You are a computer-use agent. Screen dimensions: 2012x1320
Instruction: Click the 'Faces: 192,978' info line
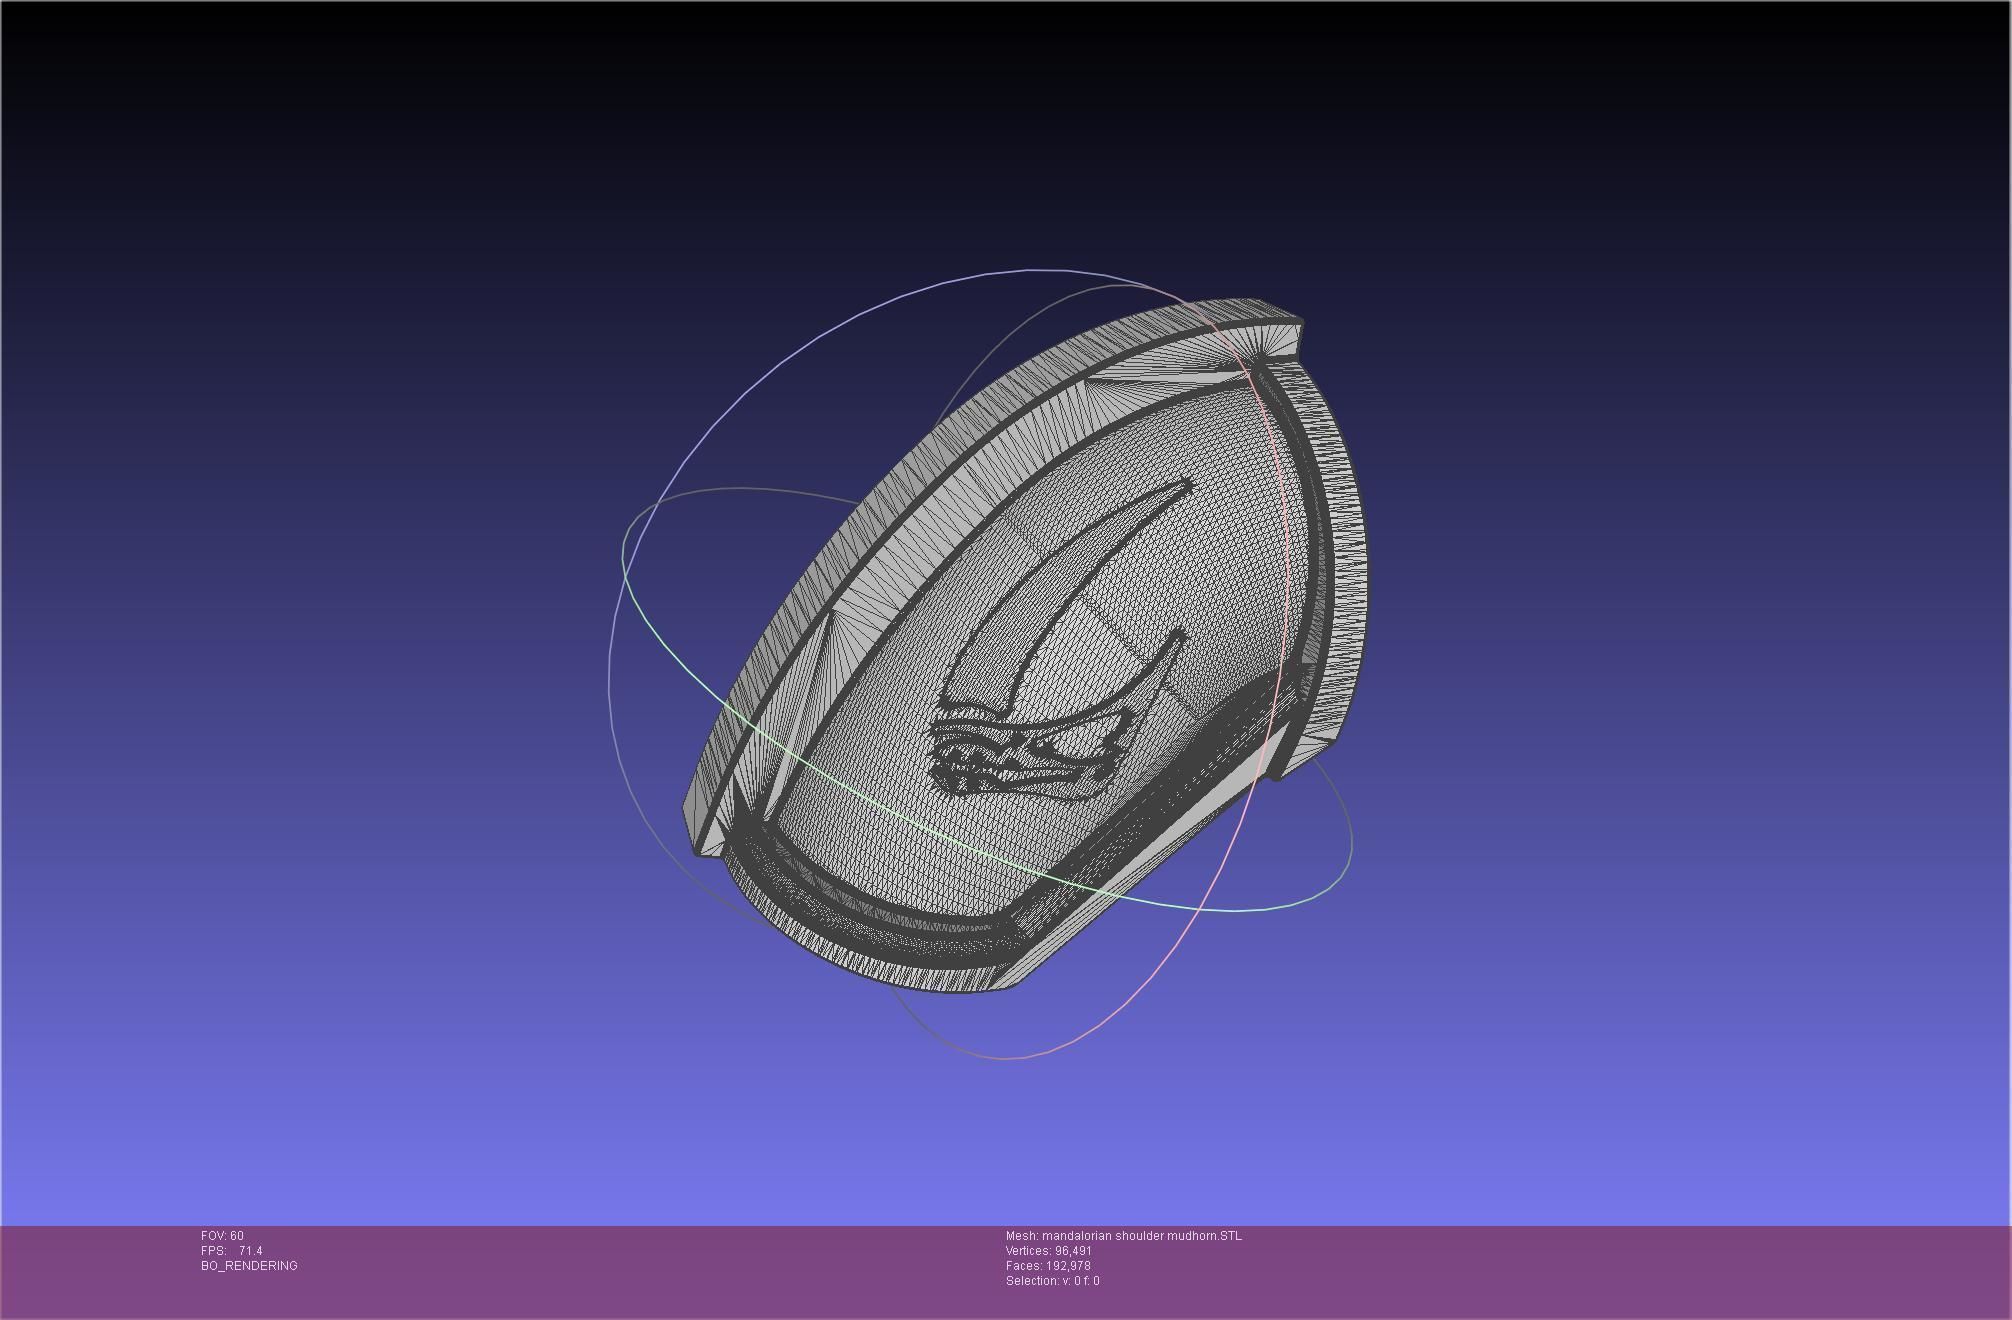(x=1047, y=1266)
